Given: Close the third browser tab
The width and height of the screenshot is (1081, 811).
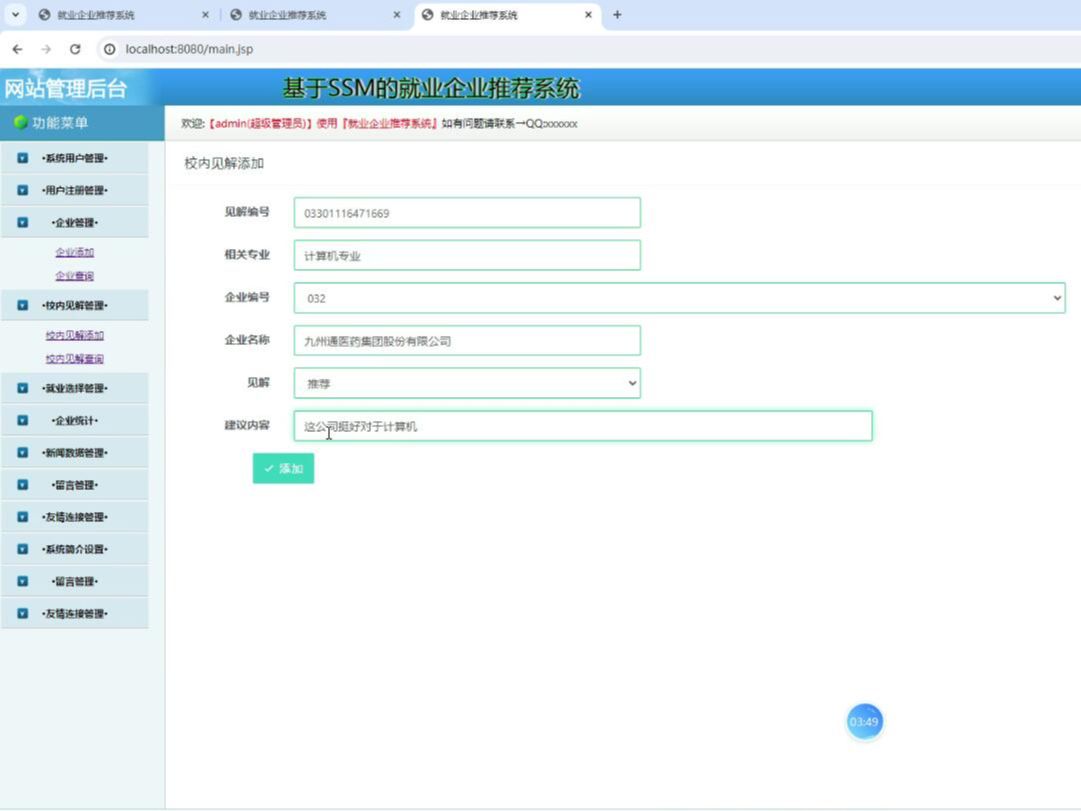Looking at the screenshot, I should click(588, 14).
